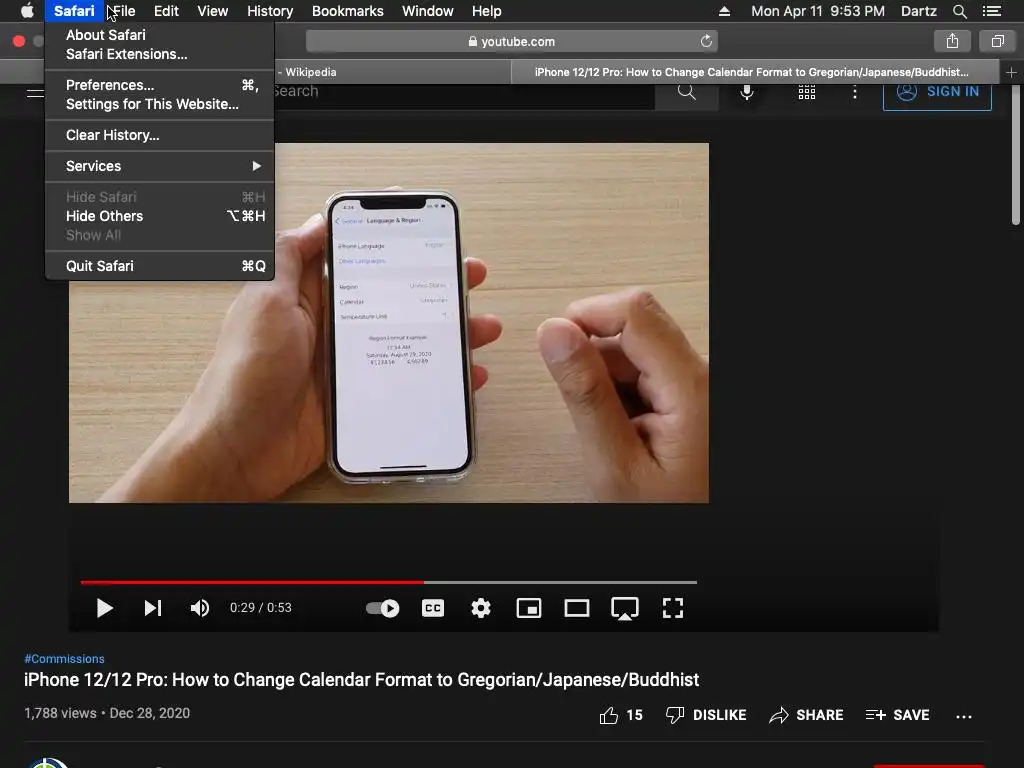Expand the Services submenu
Viewport: 1024px width, 768px height.
point(159,166)
